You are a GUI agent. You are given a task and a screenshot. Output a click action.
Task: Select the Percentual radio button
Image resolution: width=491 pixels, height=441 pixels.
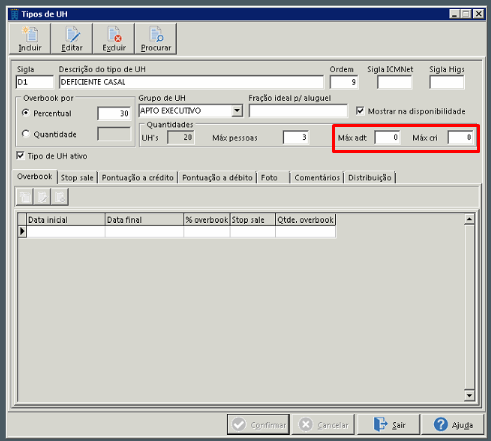click(26, 113)
